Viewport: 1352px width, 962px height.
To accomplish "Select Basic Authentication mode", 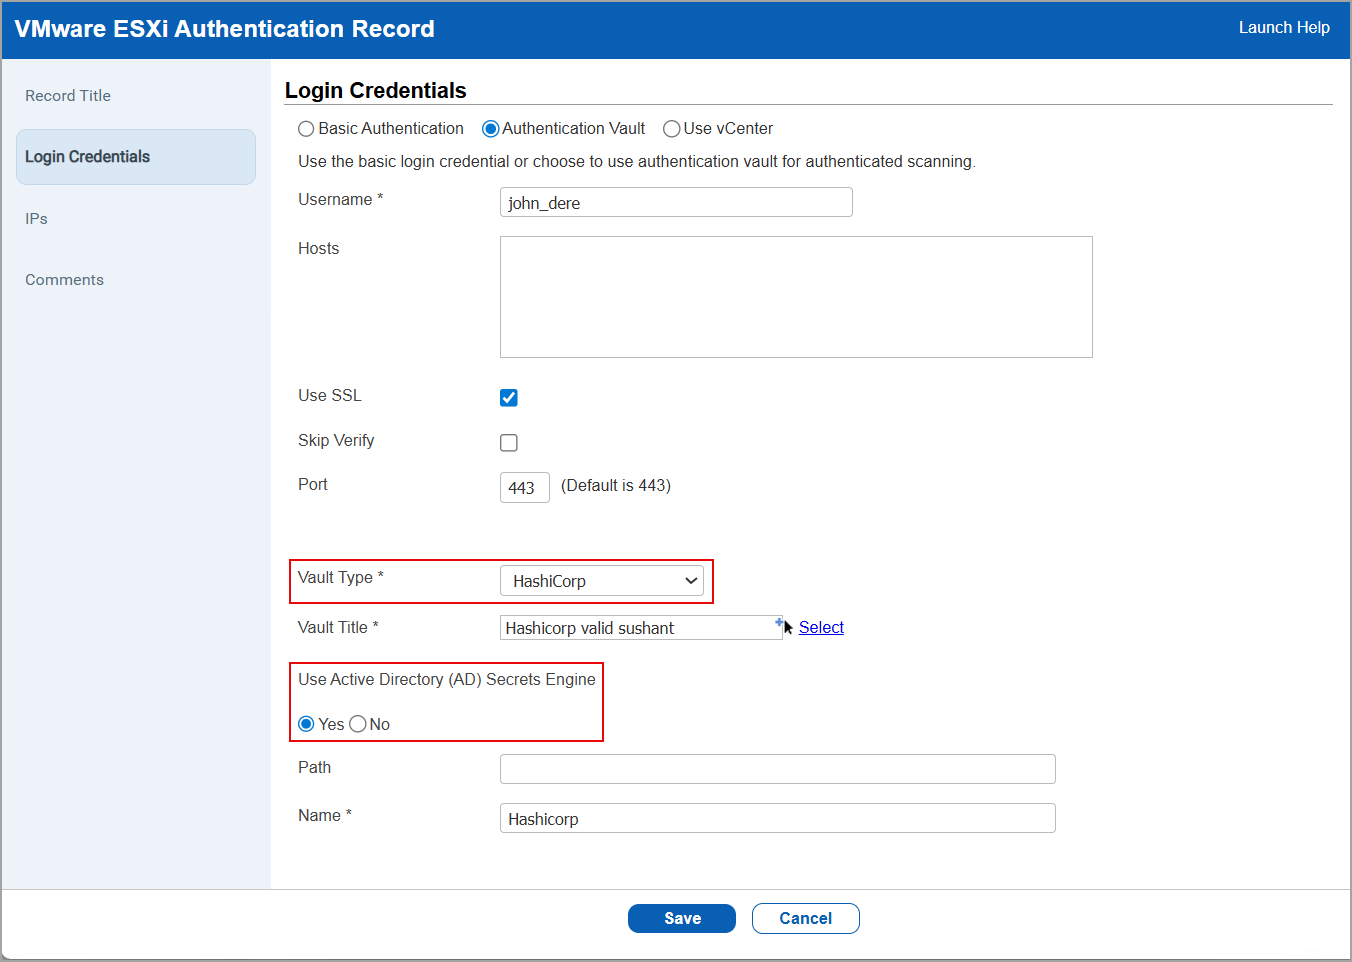I will point(306,128).
